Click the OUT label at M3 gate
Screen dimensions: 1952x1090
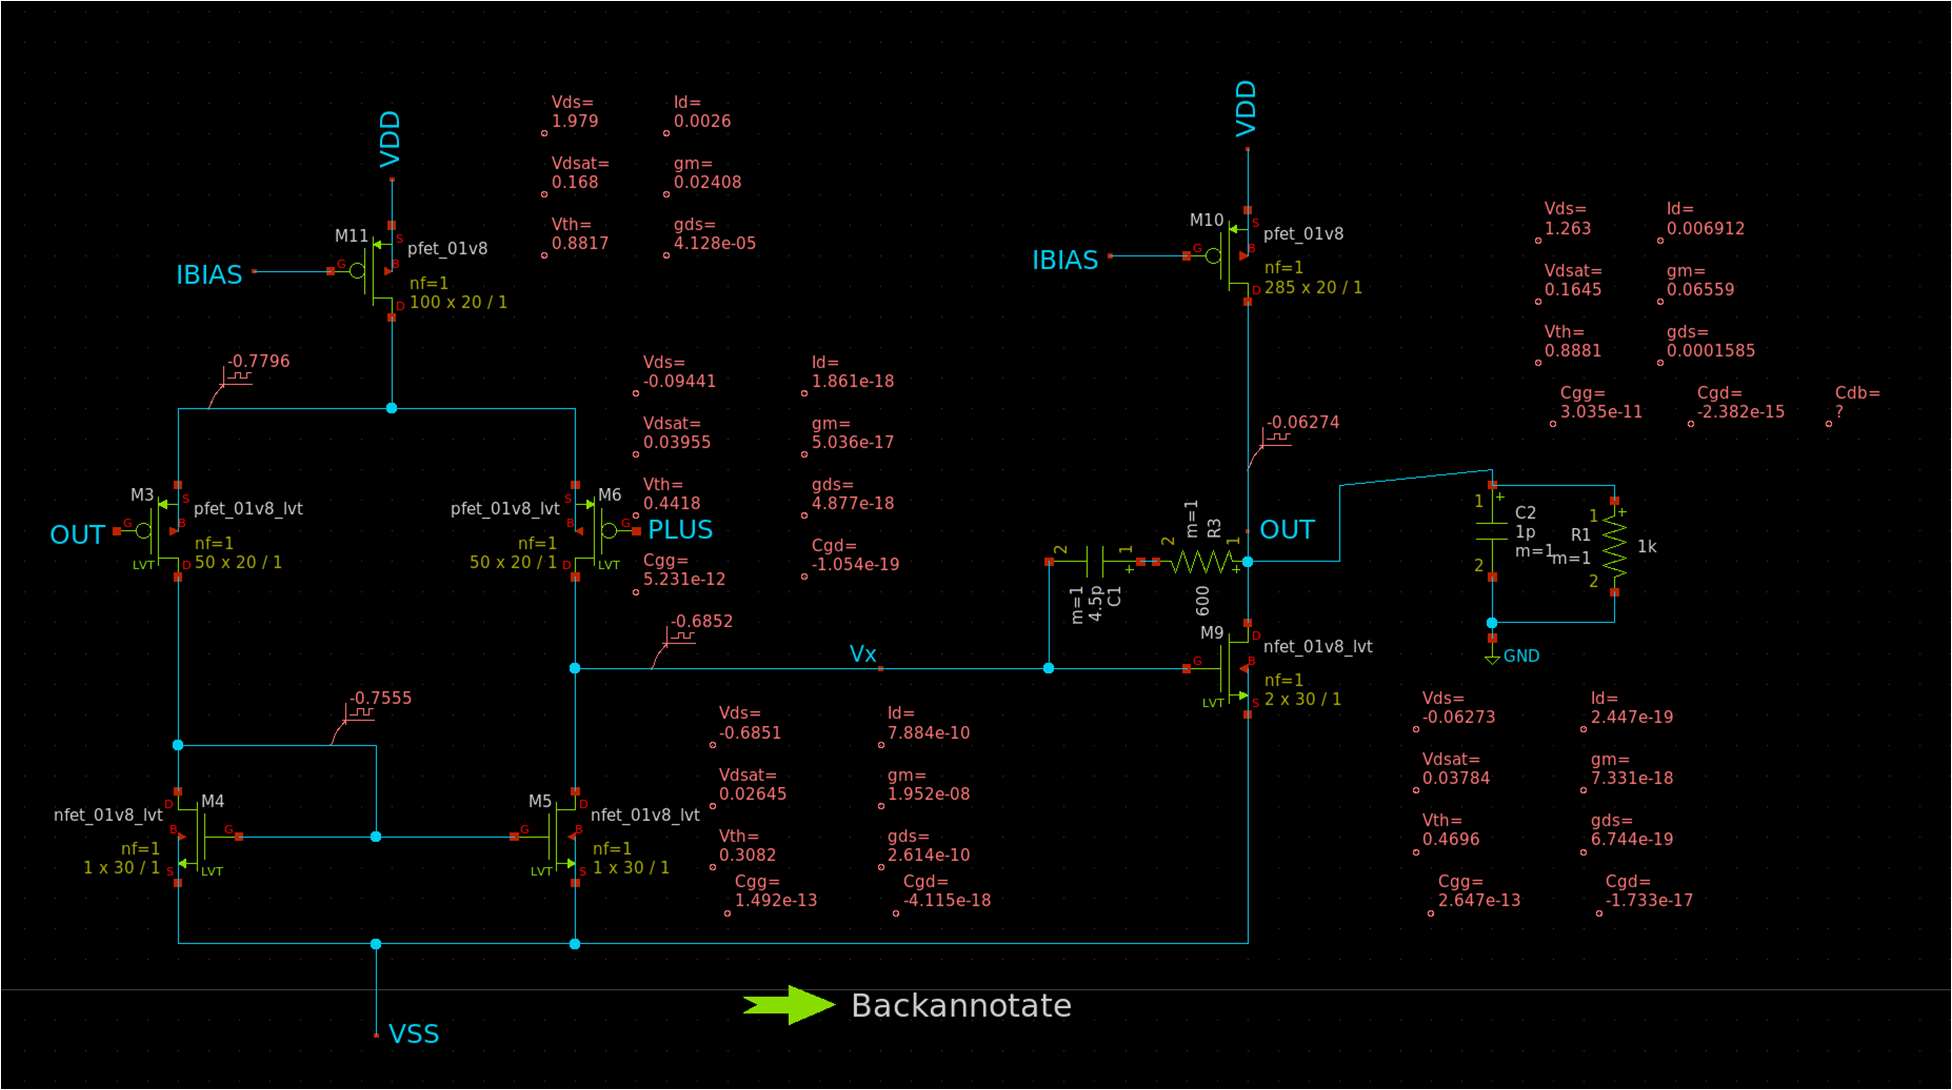(x=77, y=535)
